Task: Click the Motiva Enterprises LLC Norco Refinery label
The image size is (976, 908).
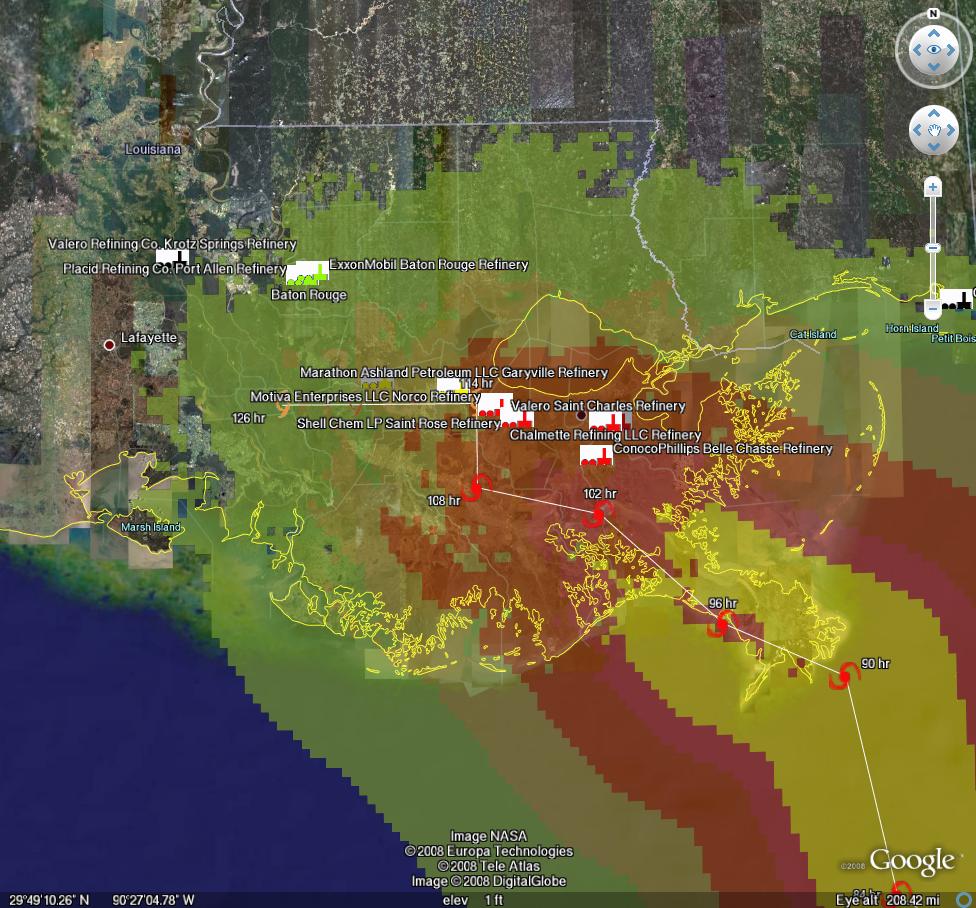Action: 365,396
